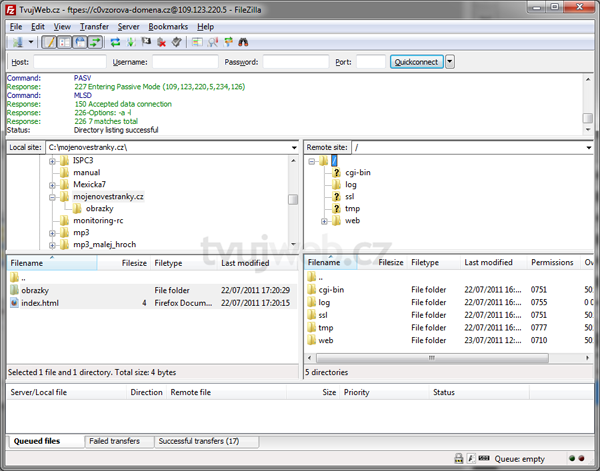600x471 pixels.
Task: Click the Port input field
Action: tap(371, 62)
